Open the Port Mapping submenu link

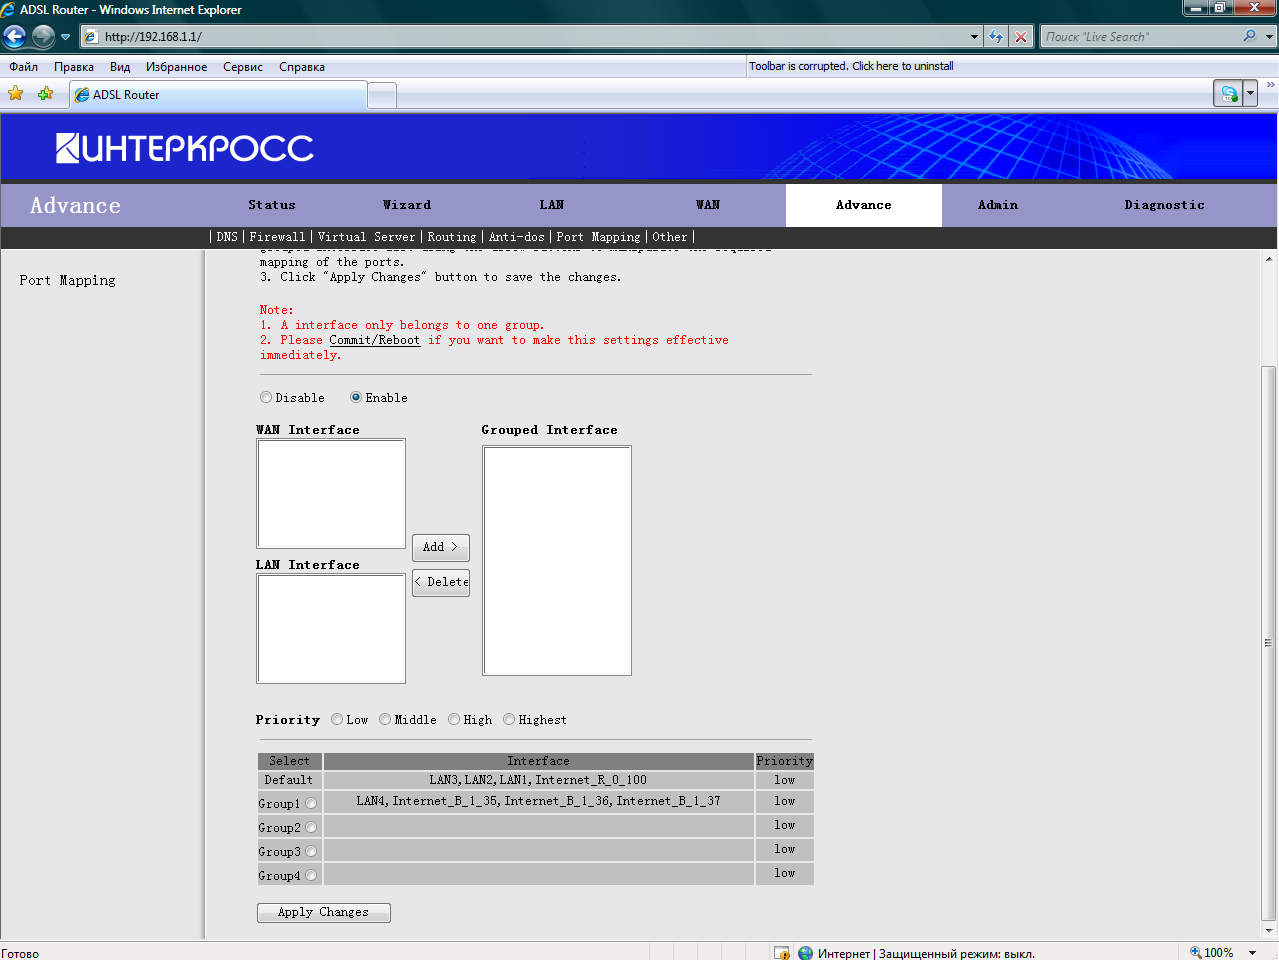coord(598,237)
